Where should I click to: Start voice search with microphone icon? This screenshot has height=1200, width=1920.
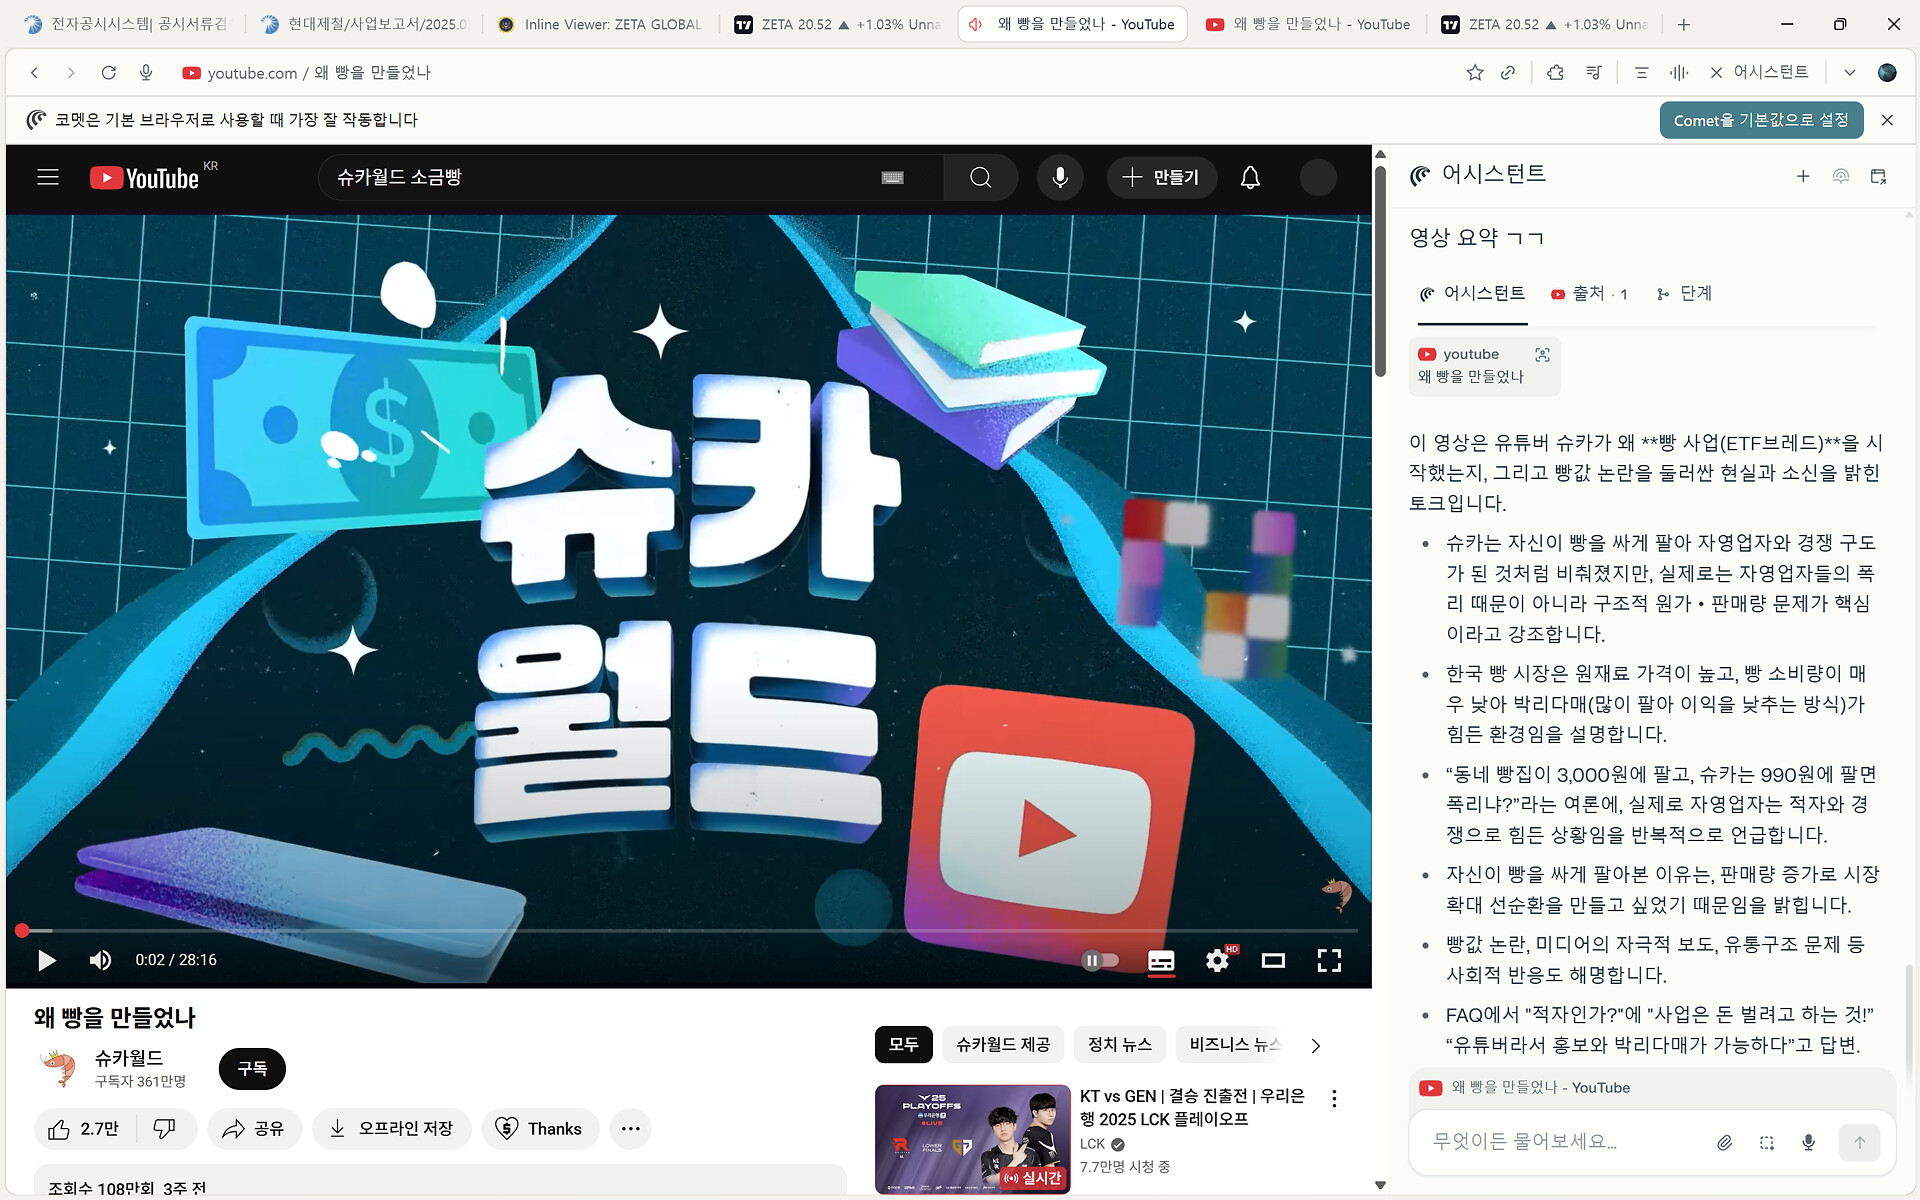click(1060, 177)
